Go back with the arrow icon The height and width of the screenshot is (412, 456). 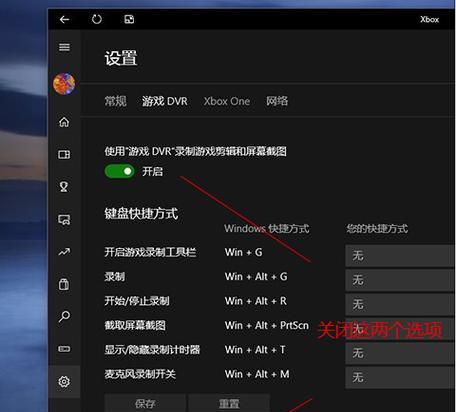coord(64,19)
